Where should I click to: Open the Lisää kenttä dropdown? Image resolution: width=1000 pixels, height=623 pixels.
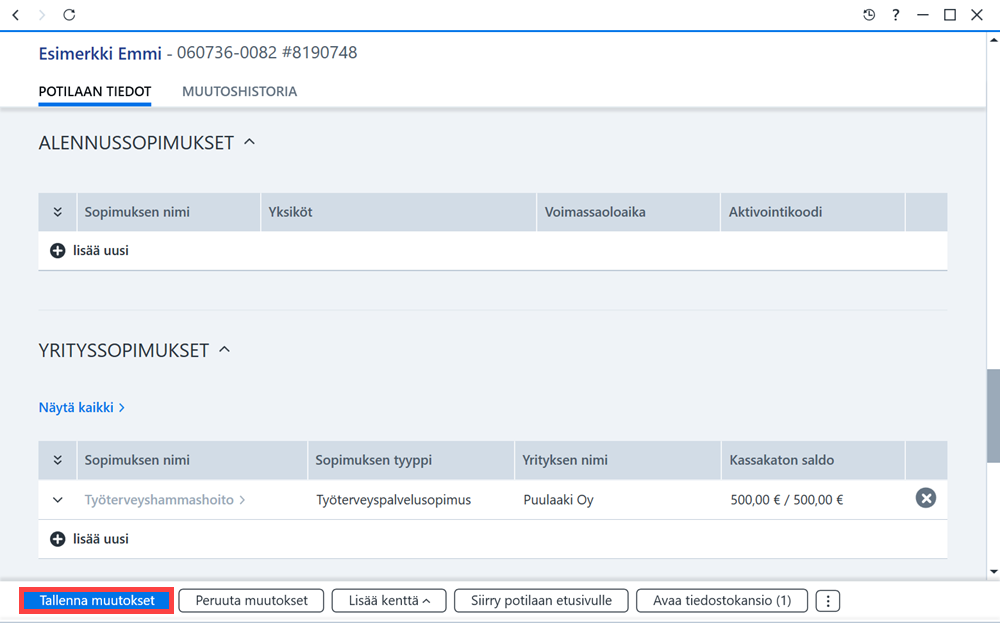[389, 601]
